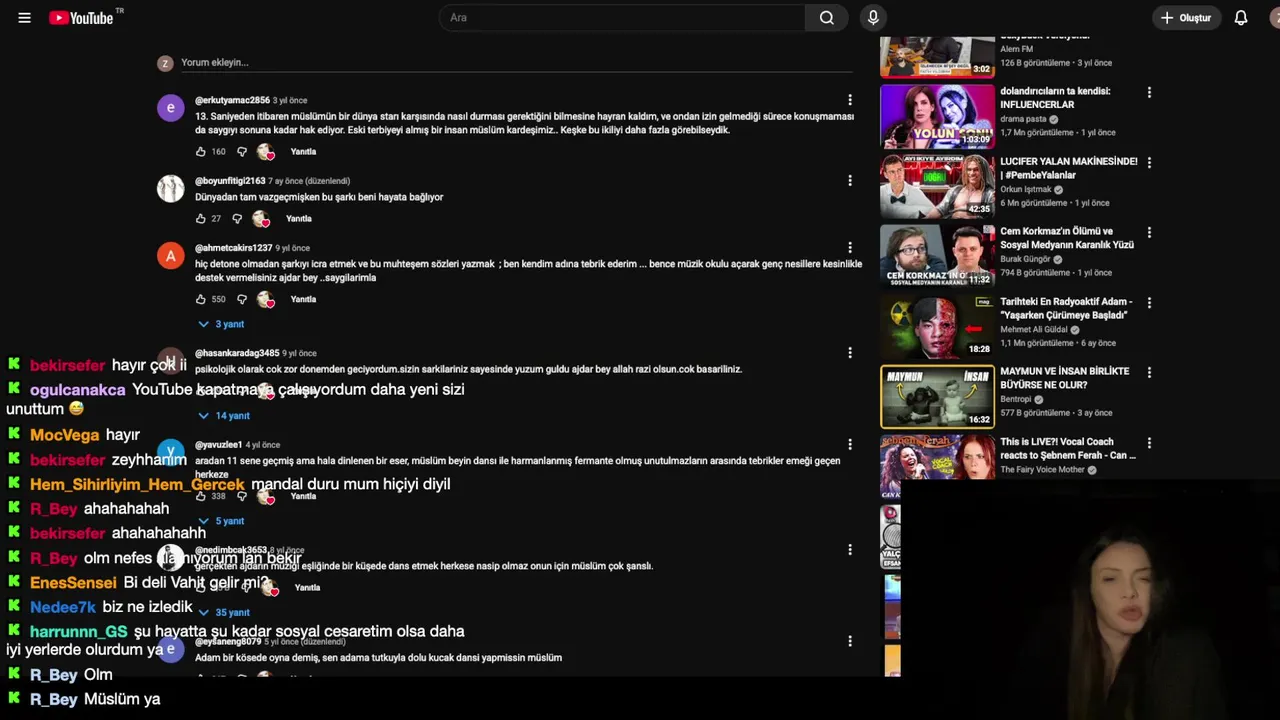Click chat username MocVega

tap(65, 435)
